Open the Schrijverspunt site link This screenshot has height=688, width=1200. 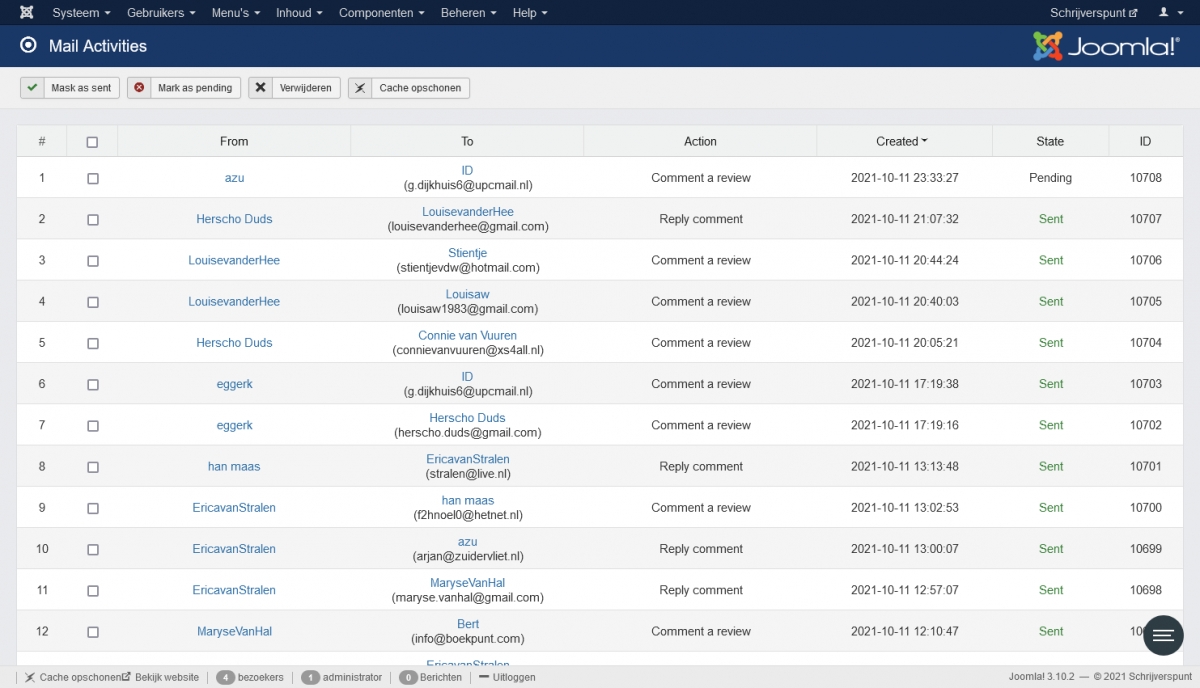(x=1093, y=13)
